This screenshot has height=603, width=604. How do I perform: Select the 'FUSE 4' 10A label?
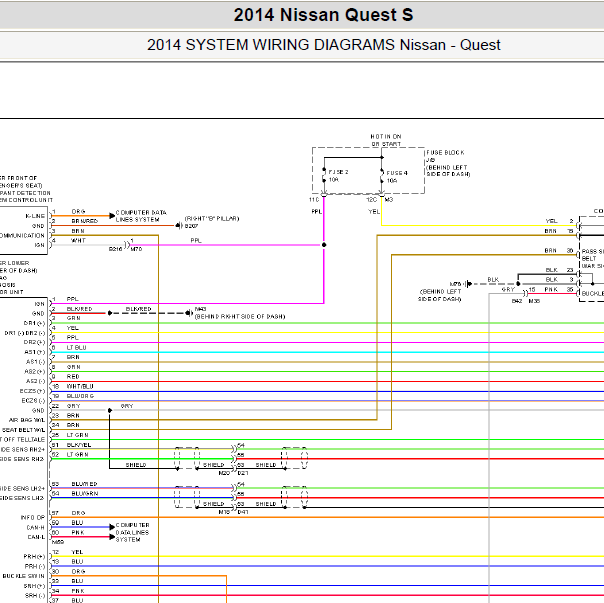(x=397, y=177)
